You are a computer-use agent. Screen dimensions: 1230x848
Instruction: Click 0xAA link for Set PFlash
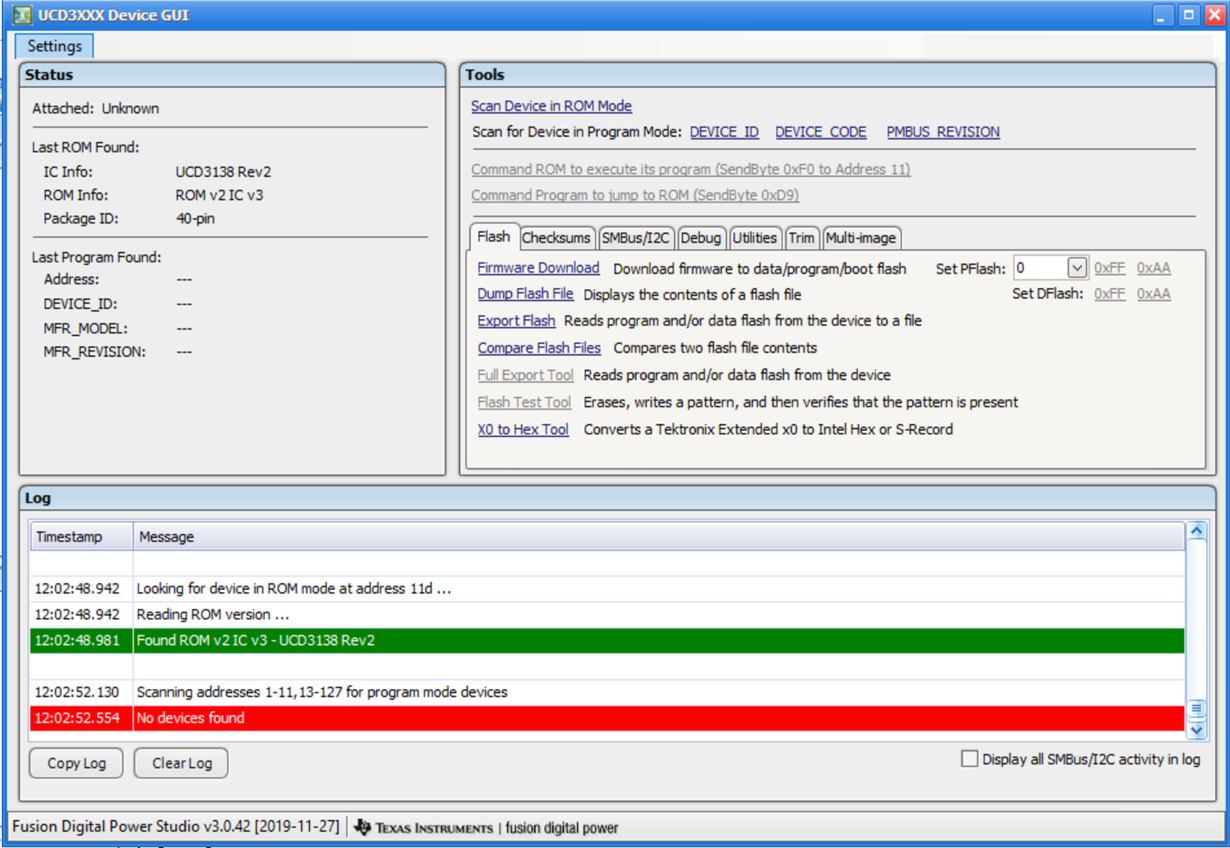pos(1153,268)
